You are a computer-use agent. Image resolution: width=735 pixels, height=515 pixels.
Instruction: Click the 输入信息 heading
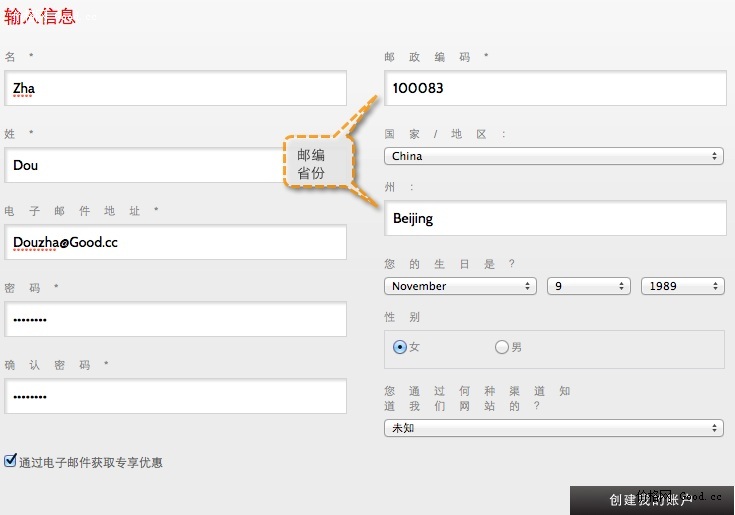40,15
